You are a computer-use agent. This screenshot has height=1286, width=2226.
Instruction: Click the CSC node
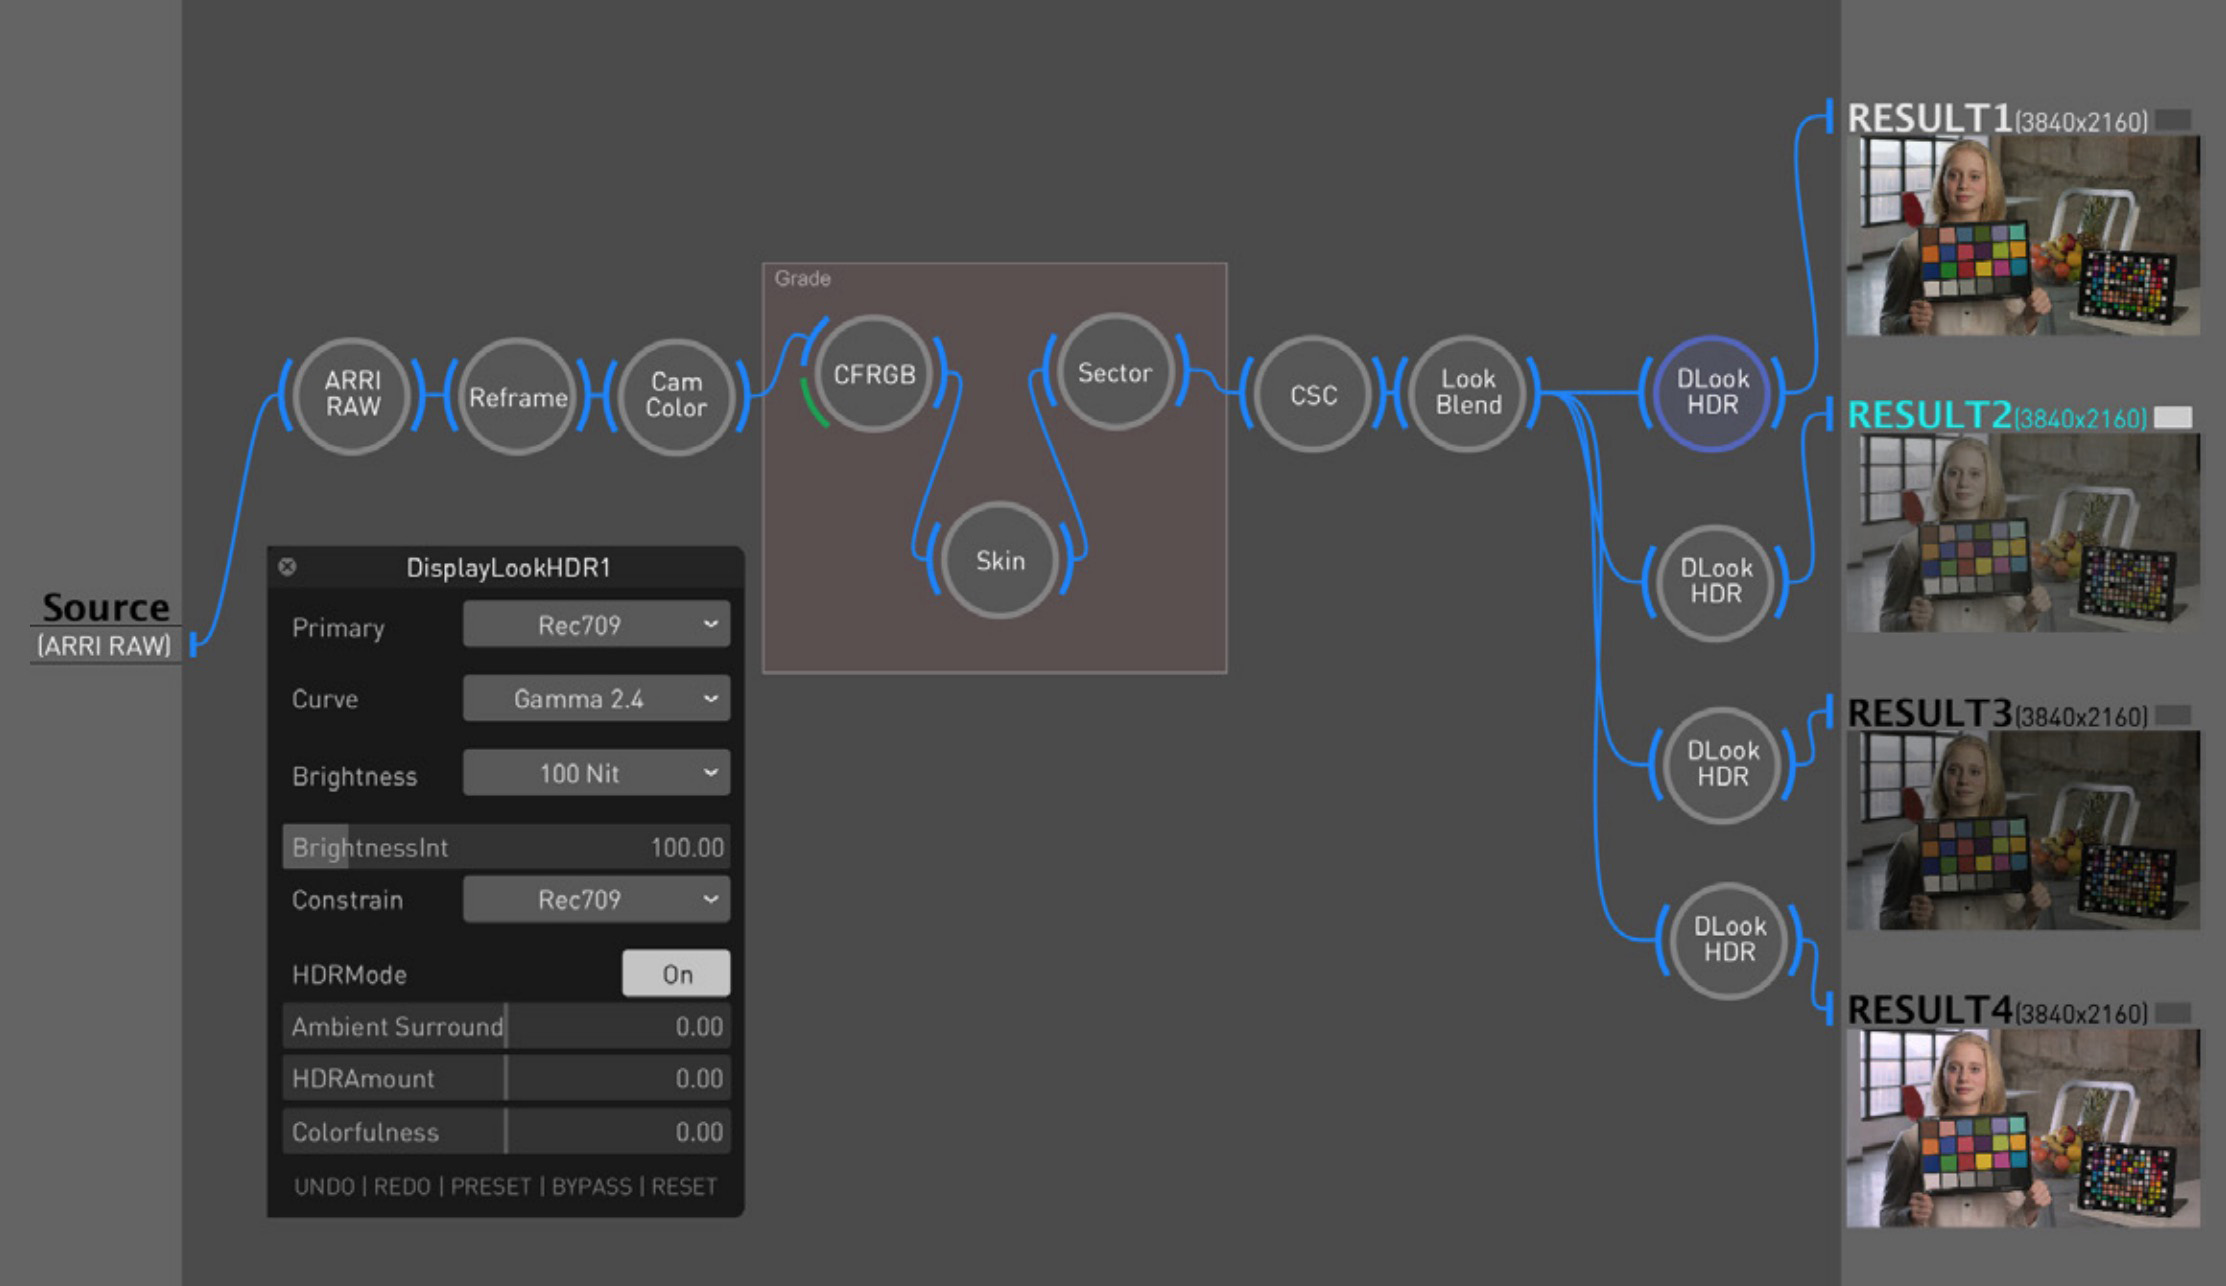pos(1314,395)
